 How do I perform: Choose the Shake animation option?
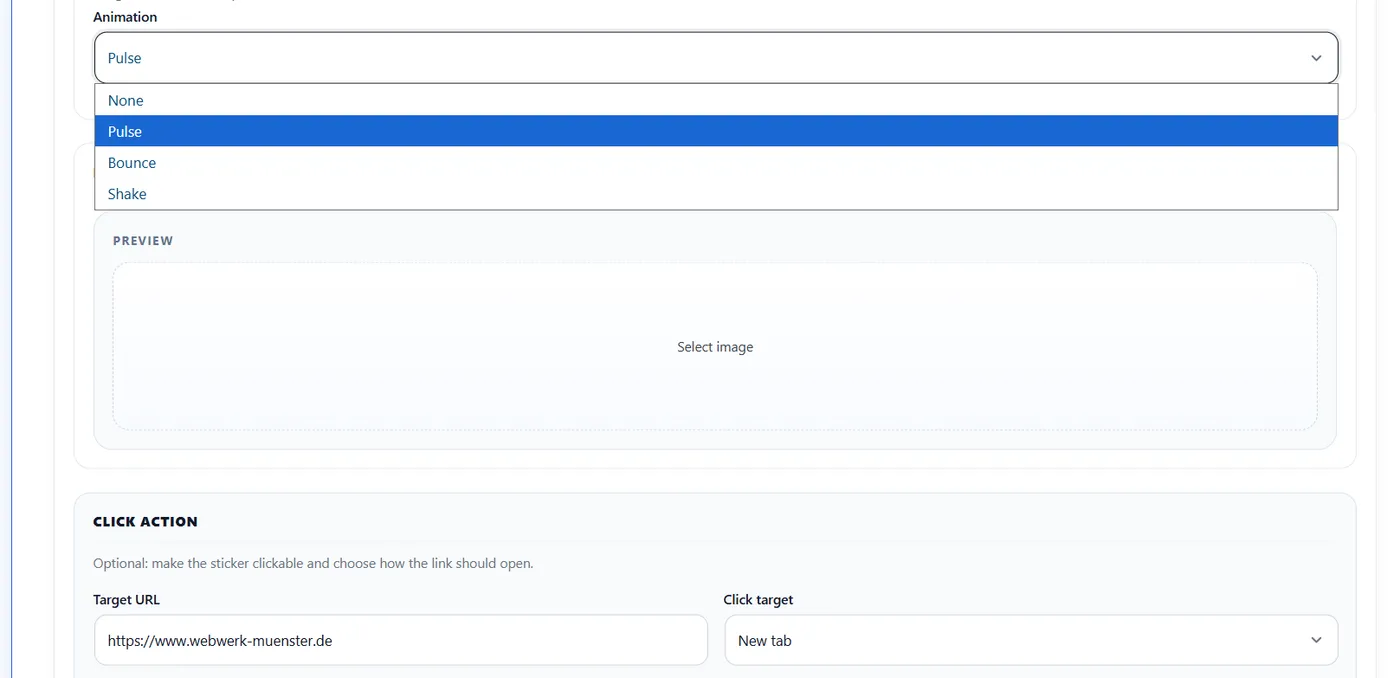[x=716, y=193]
